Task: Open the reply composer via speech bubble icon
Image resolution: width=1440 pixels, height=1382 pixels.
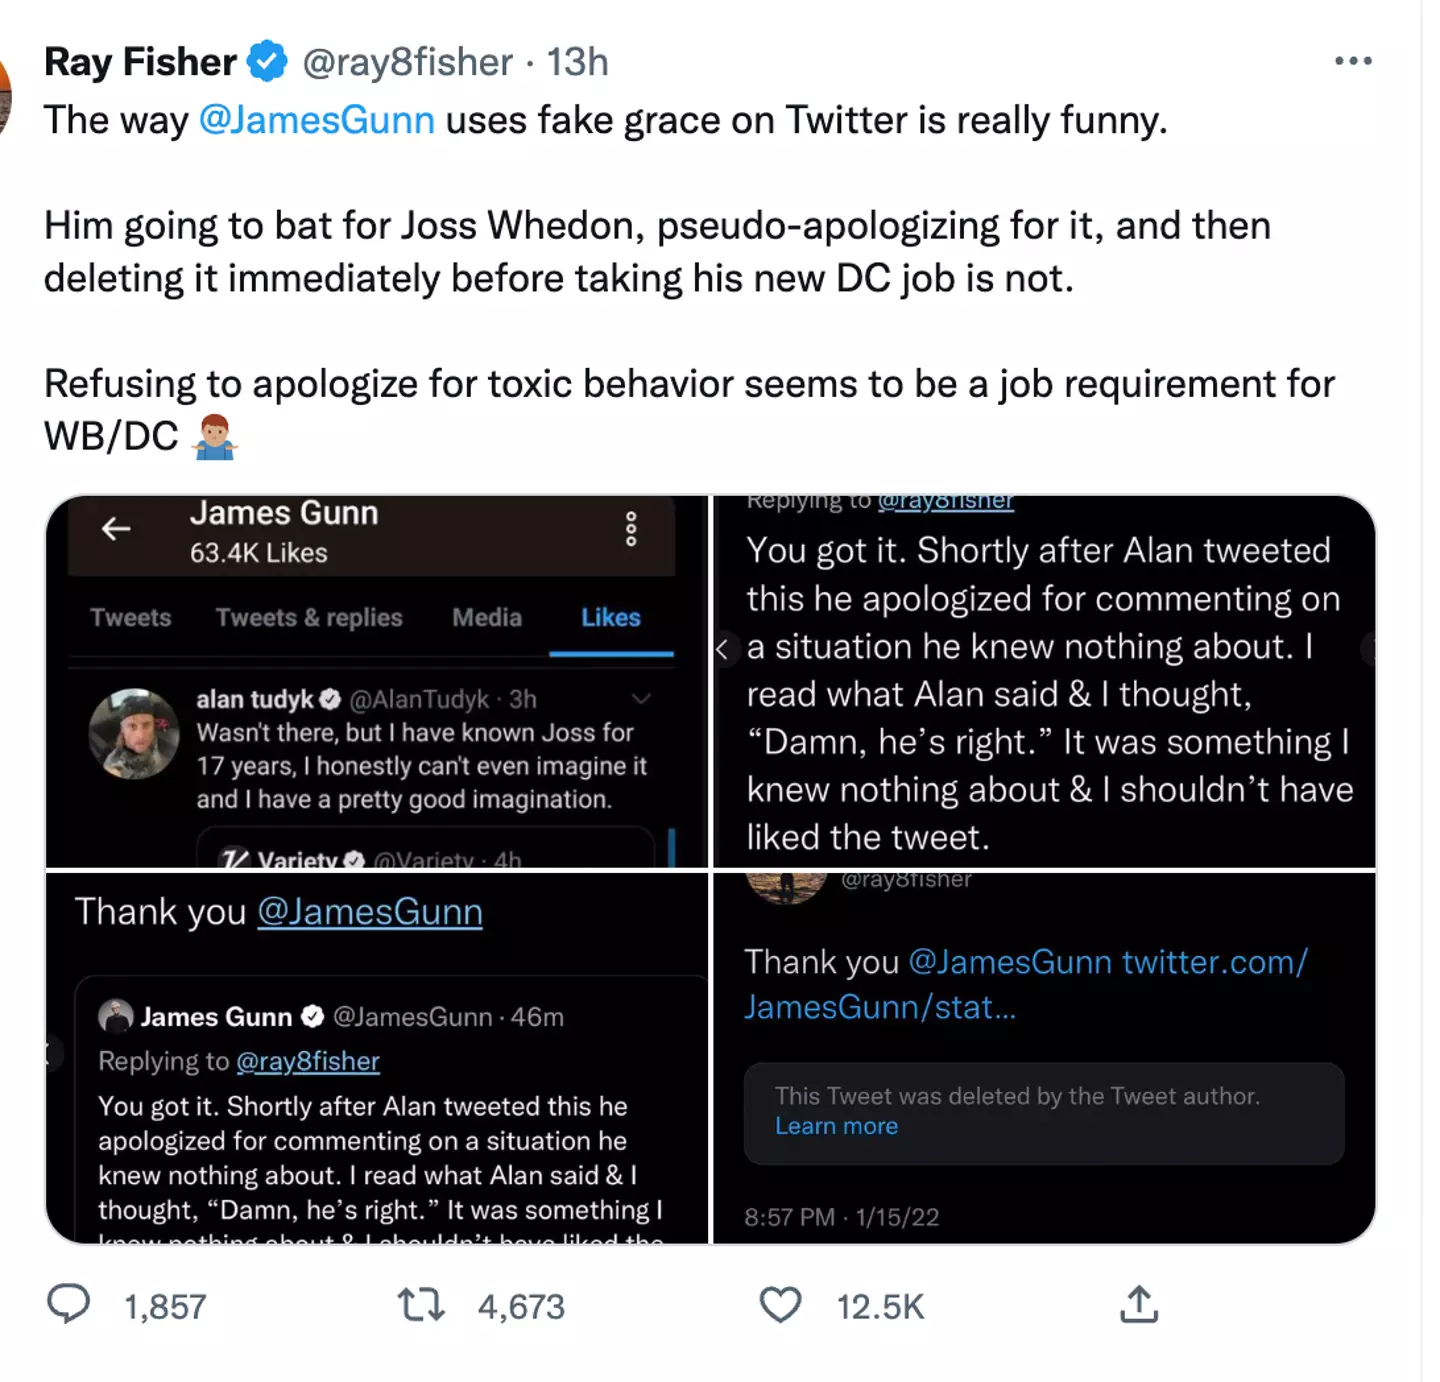Action: pyautogui.click(x=68, y=1303)
